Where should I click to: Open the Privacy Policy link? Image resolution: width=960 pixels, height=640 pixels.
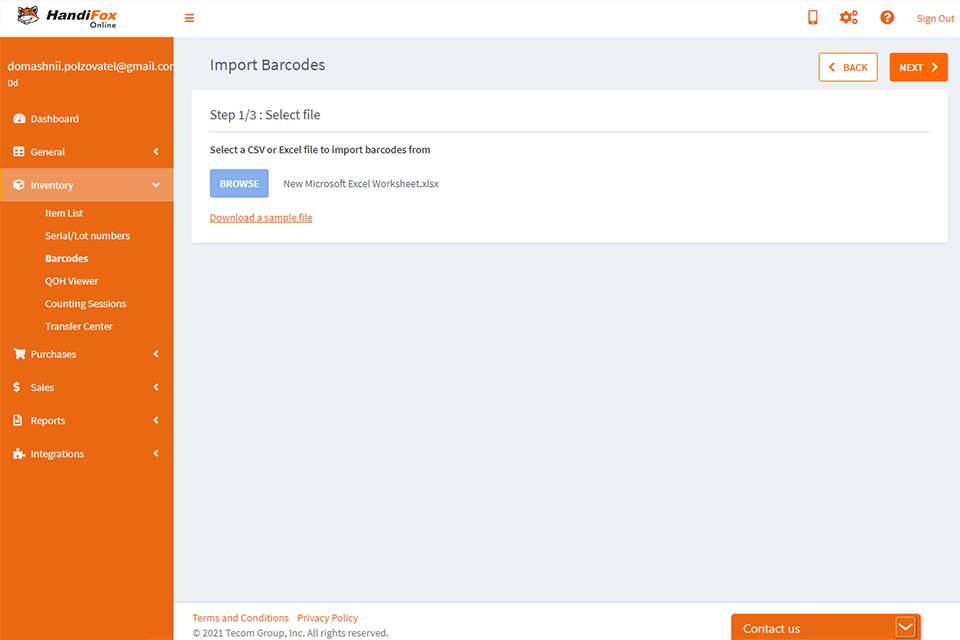point(328,617)
